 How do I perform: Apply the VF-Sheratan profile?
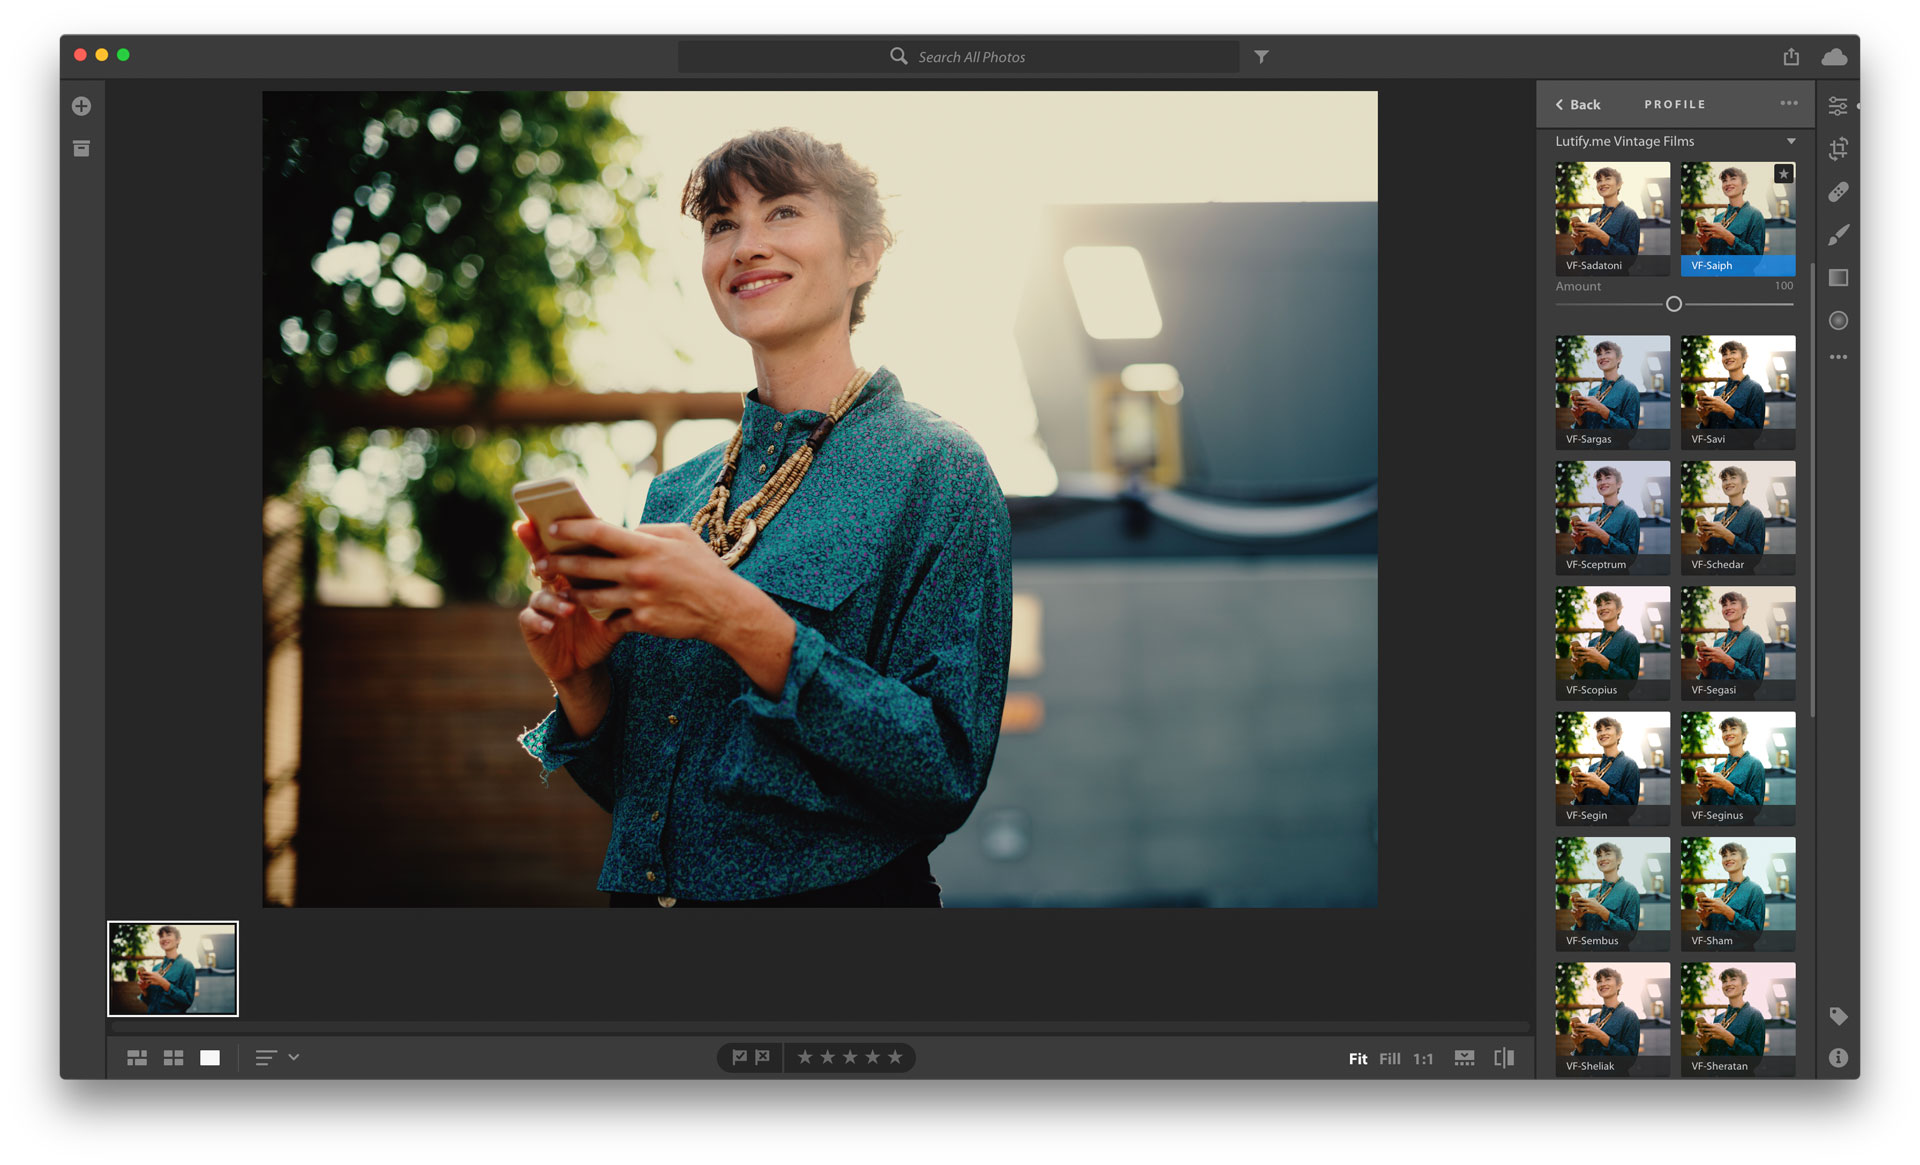[x=1738, y=1019]
